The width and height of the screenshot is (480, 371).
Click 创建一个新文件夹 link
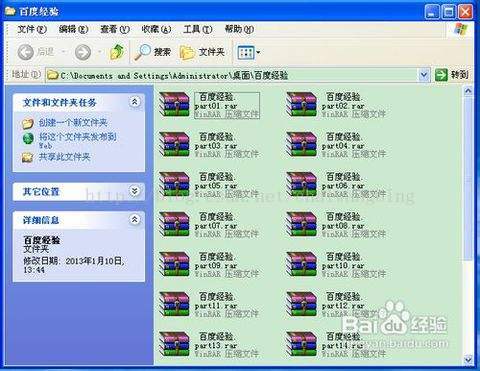click(x=73, y=123)
